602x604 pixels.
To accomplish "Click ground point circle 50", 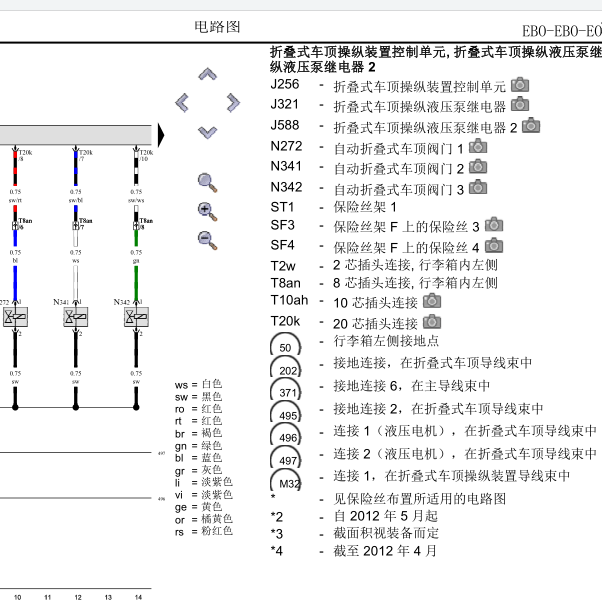I will tap(285, 344).
